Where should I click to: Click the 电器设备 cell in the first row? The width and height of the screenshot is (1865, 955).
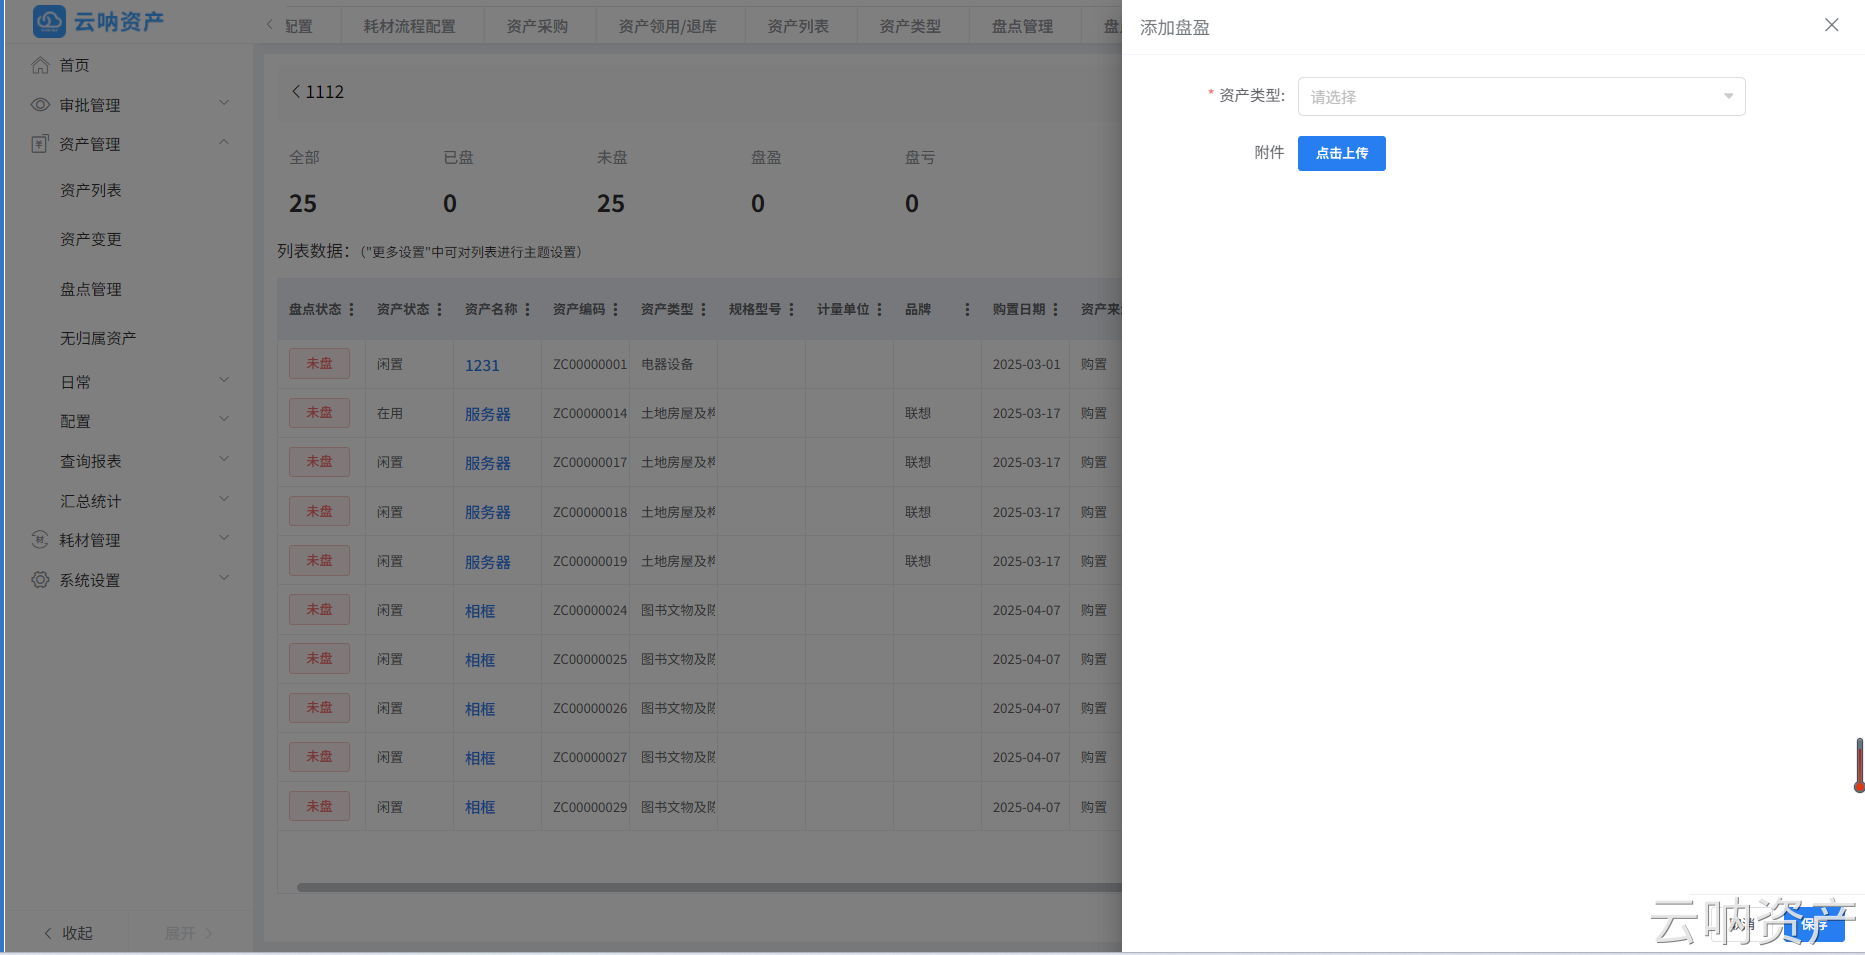click(x=667, y=365)
